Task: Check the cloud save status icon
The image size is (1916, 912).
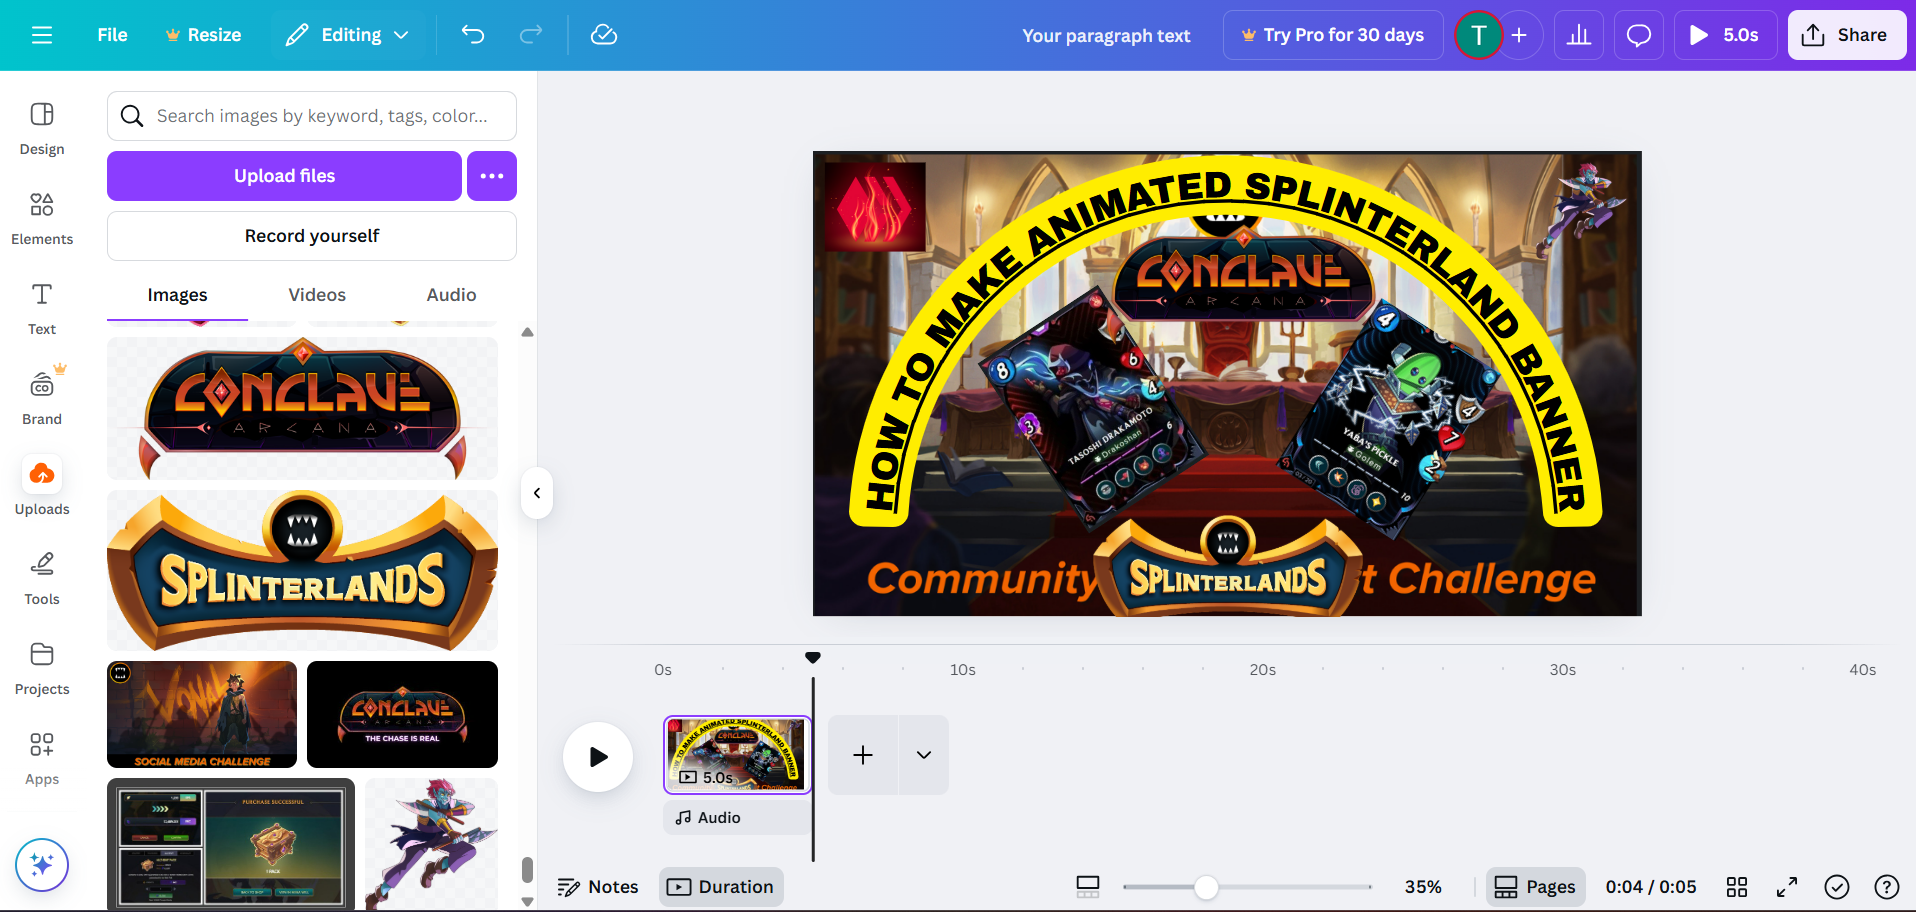Action: 604,35
